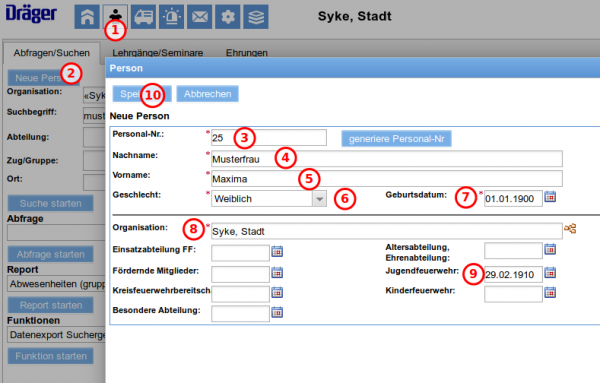The height and width of the screenshot is (383, 600).
Task: Click the Neue Person button
Action: click(44, 78)
